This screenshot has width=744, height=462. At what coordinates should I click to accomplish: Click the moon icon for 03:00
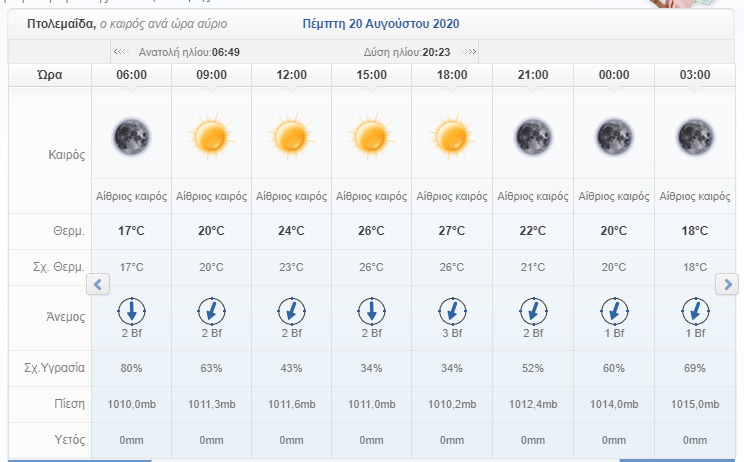coord(694,135)
